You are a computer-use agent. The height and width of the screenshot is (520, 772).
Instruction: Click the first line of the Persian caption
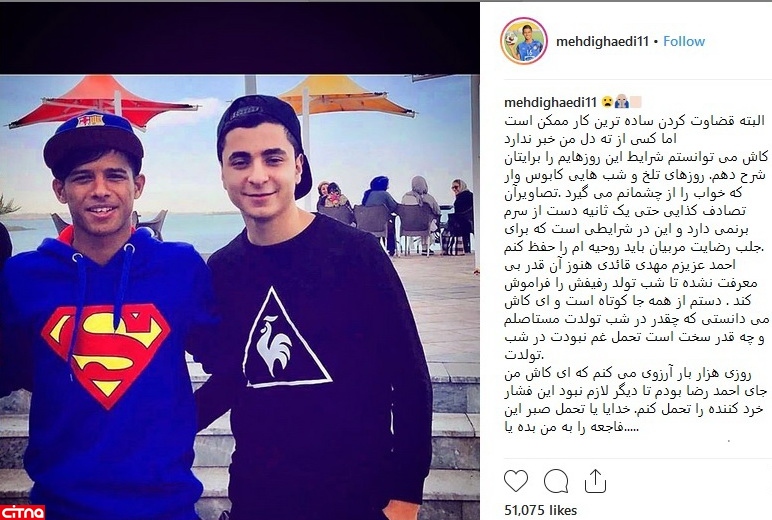coord(635,121)
